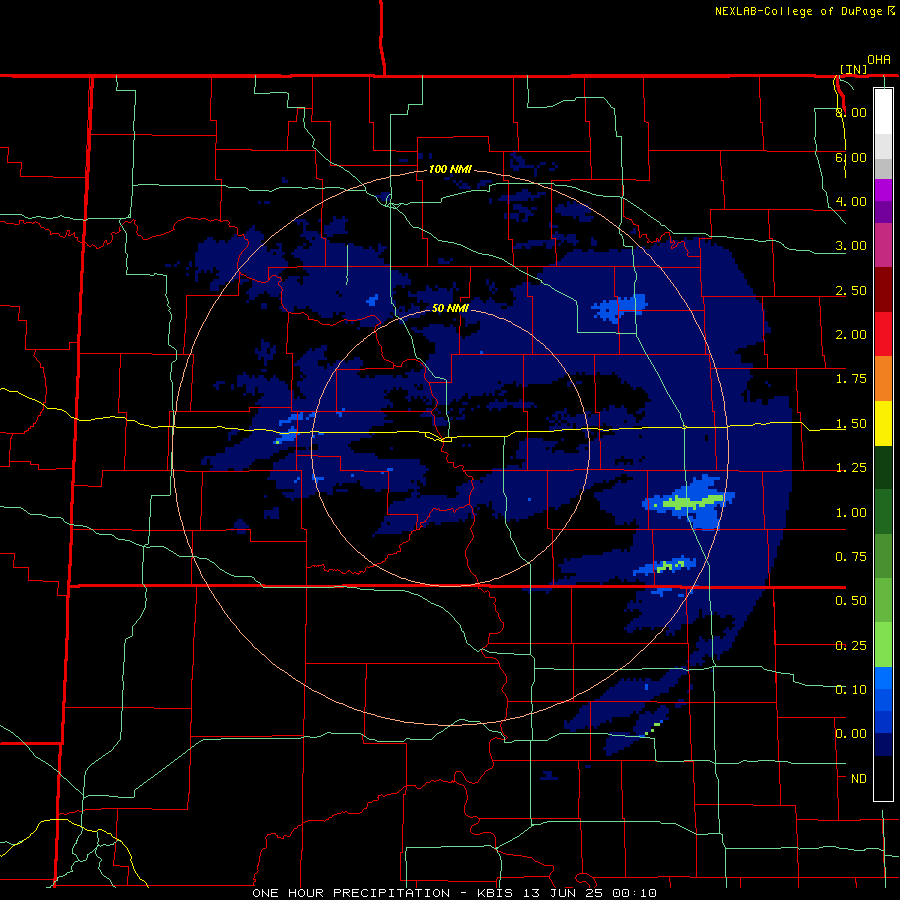This screenshot has width=900, height=900.
Task: Click the 0.75 legend value
Action: [851, 557]
